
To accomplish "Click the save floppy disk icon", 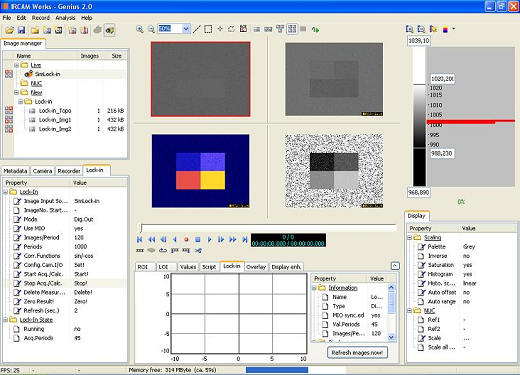I will click(21, 30).
